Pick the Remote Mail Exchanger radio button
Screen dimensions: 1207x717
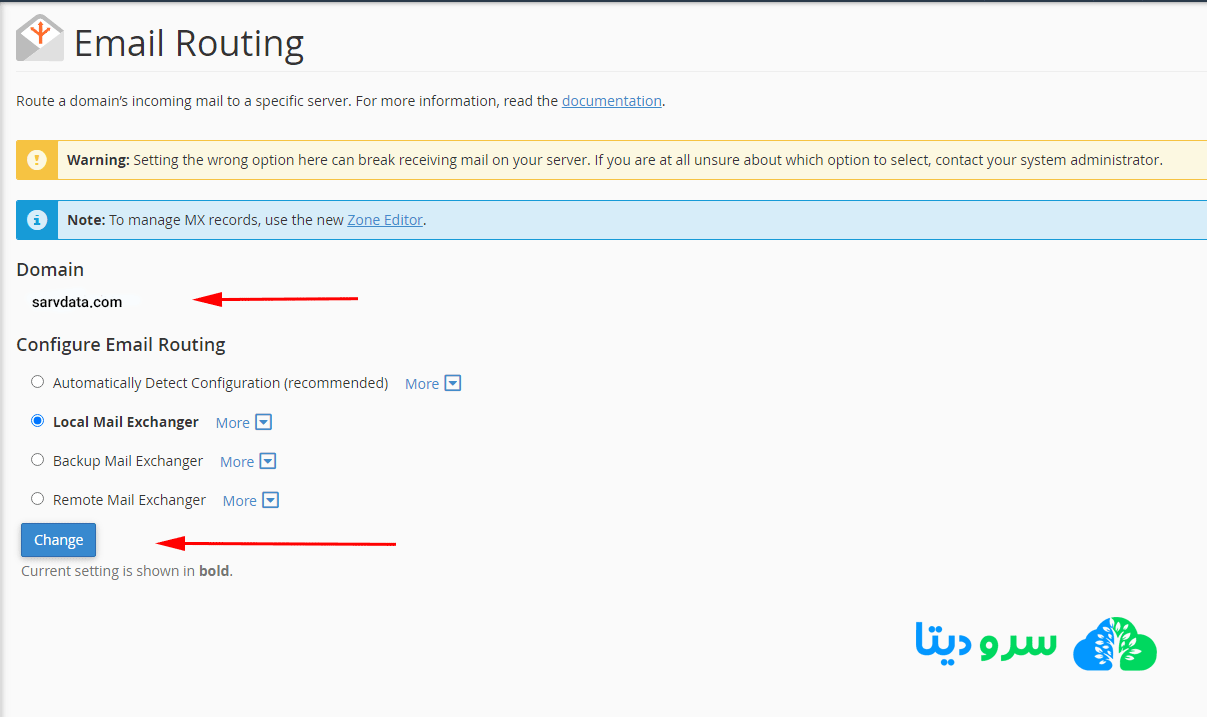point(38,499)
